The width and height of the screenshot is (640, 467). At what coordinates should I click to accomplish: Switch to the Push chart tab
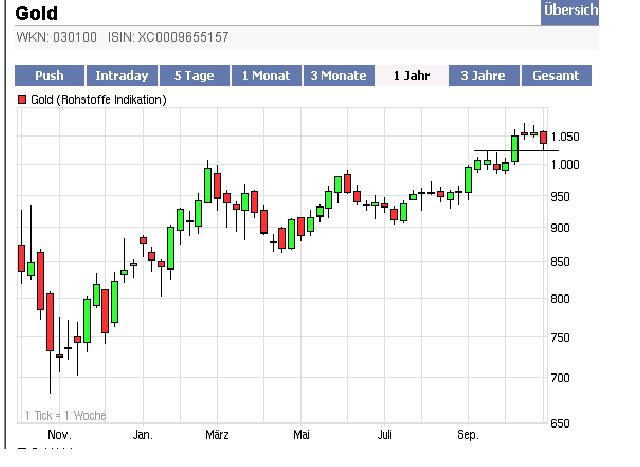point(49,76)
